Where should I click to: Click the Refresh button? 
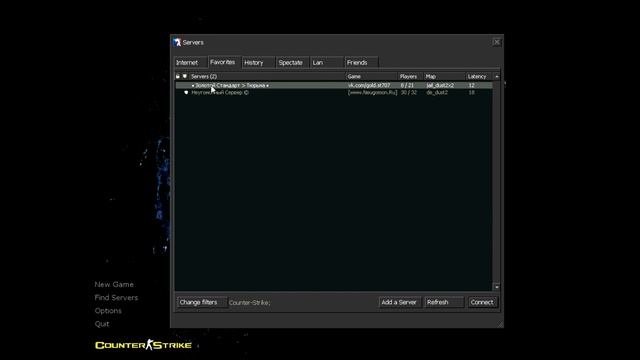coord(444,302)
